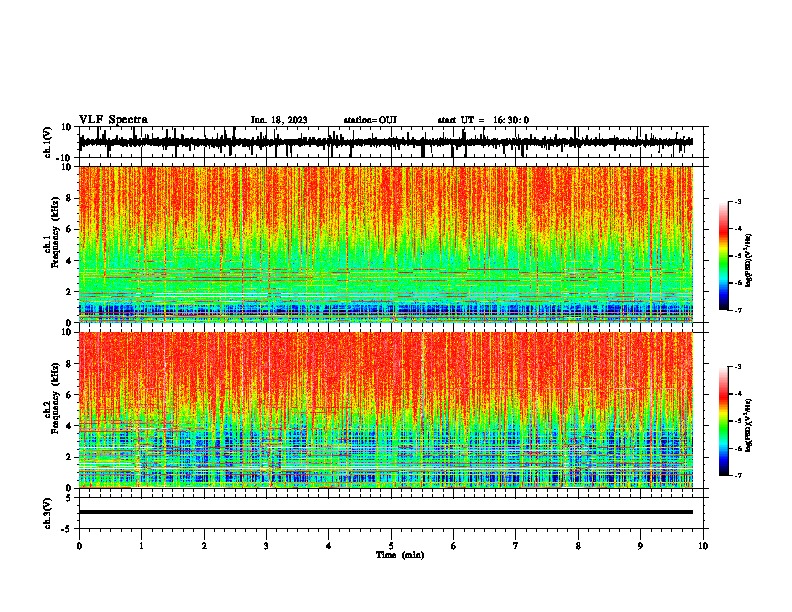Image resolution: width=792 pixels, height=612 pixels.
Task: Click the "6" kHz tick on ch.2 frequency axis
Action: 69,395
